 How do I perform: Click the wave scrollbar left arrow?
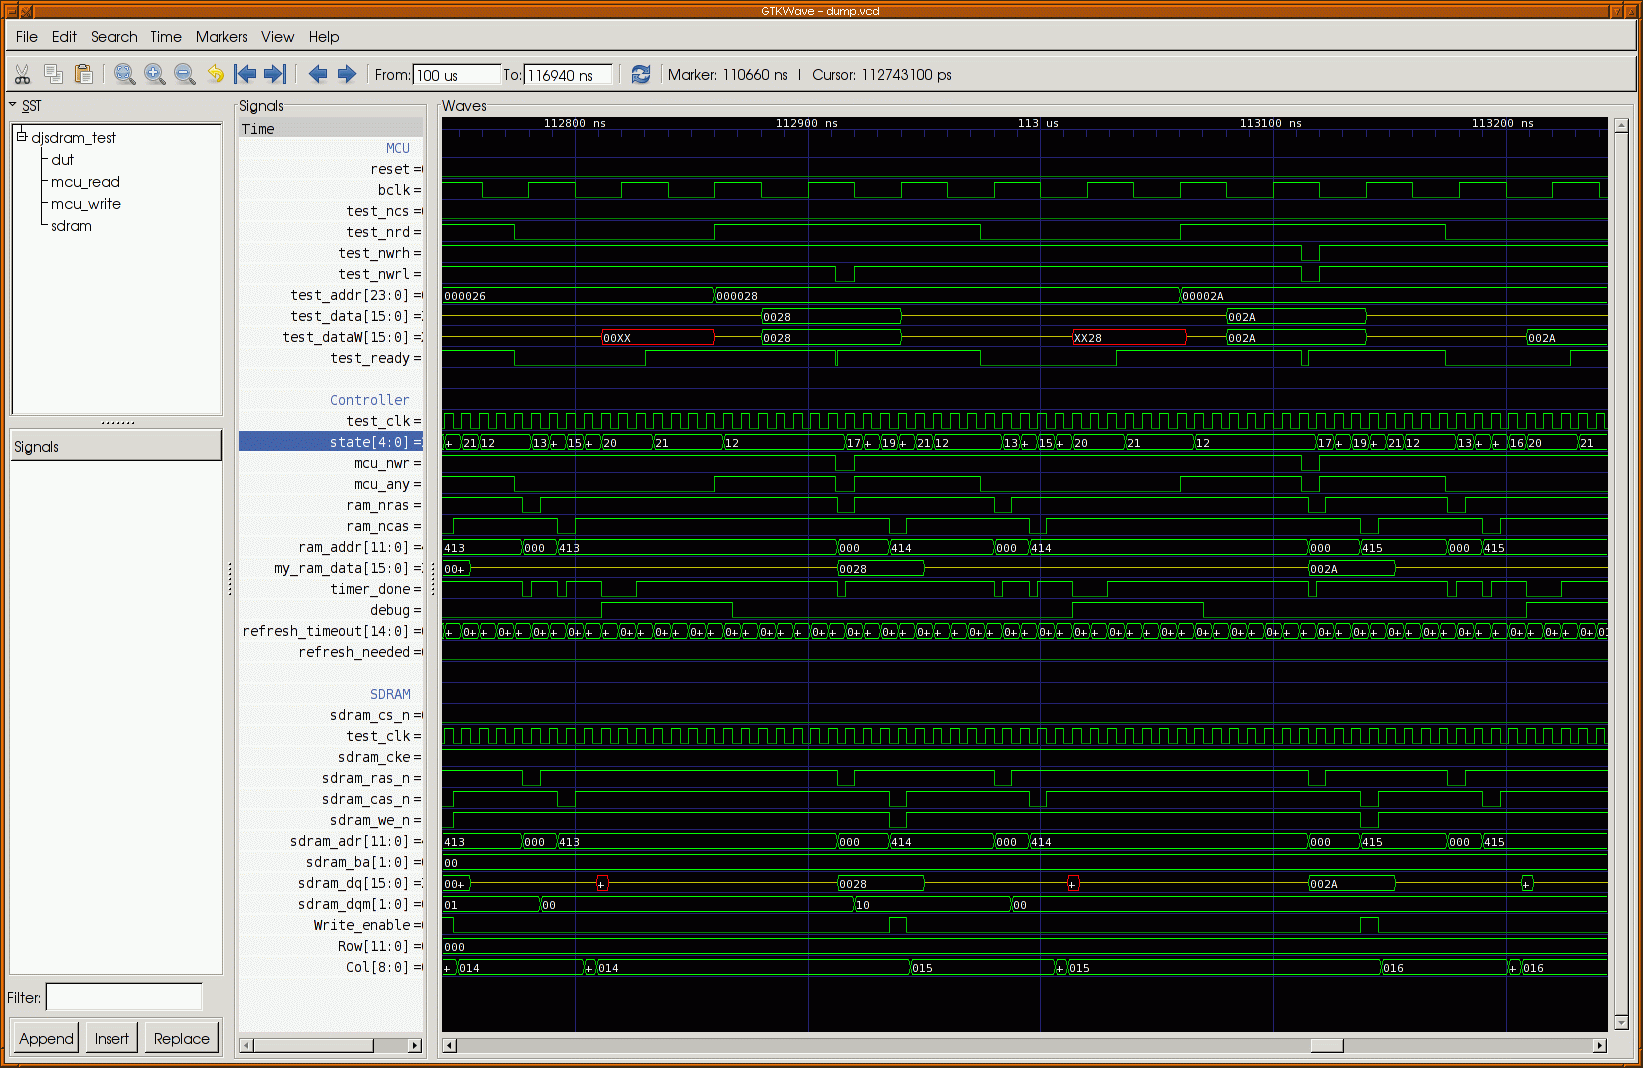point(450,1045)
